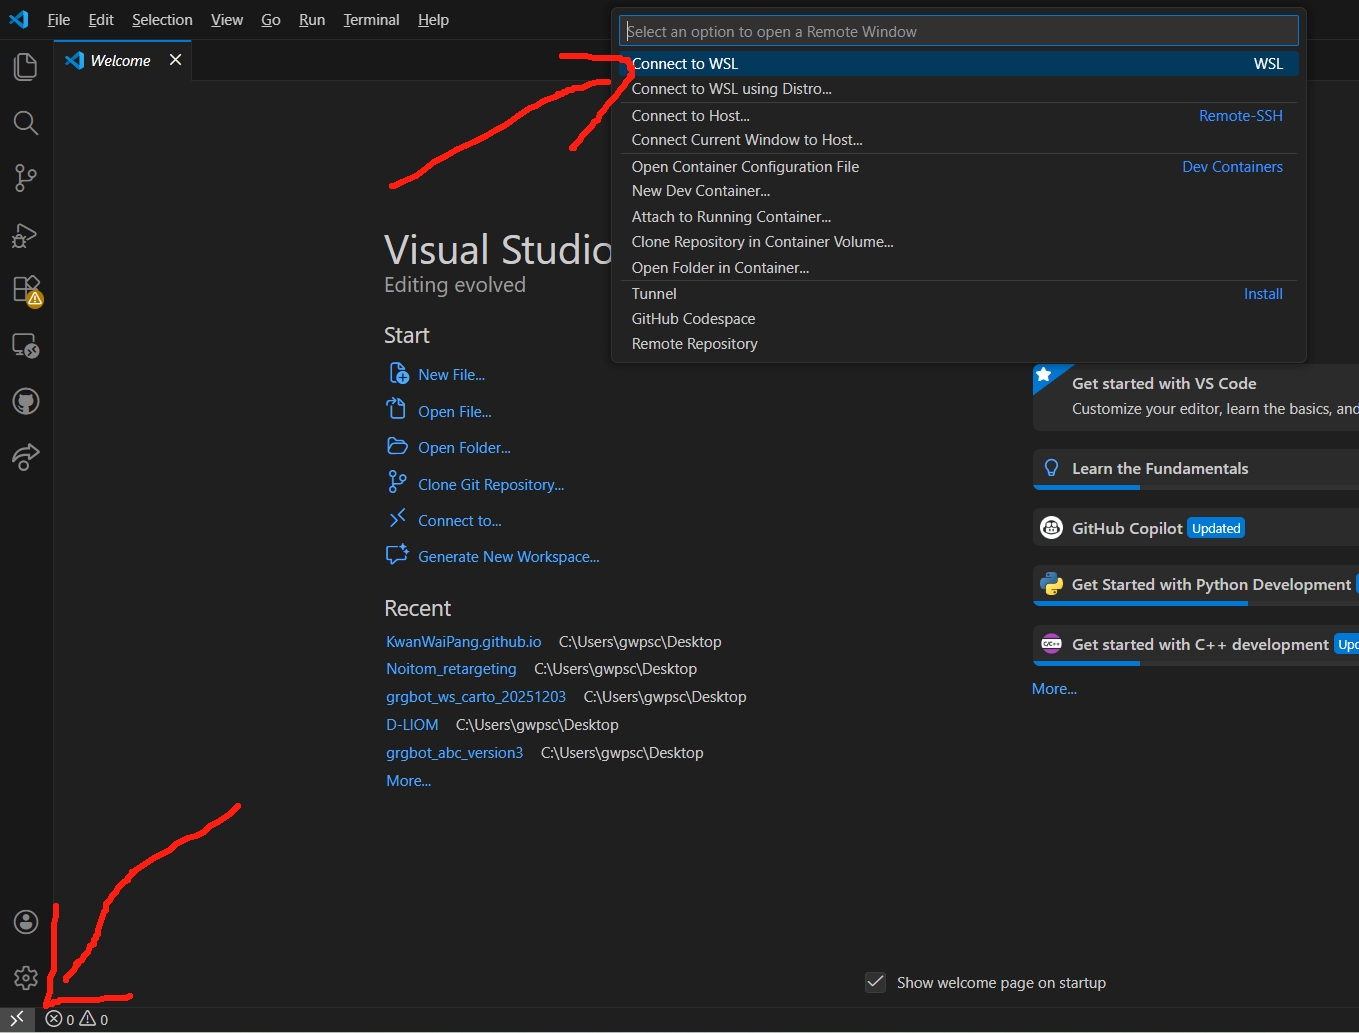This screenshot has width=1359, height=1033.
Task: Click the Accounts icon in activity bar
Action: pyautogui.click(x=26, y=922)
